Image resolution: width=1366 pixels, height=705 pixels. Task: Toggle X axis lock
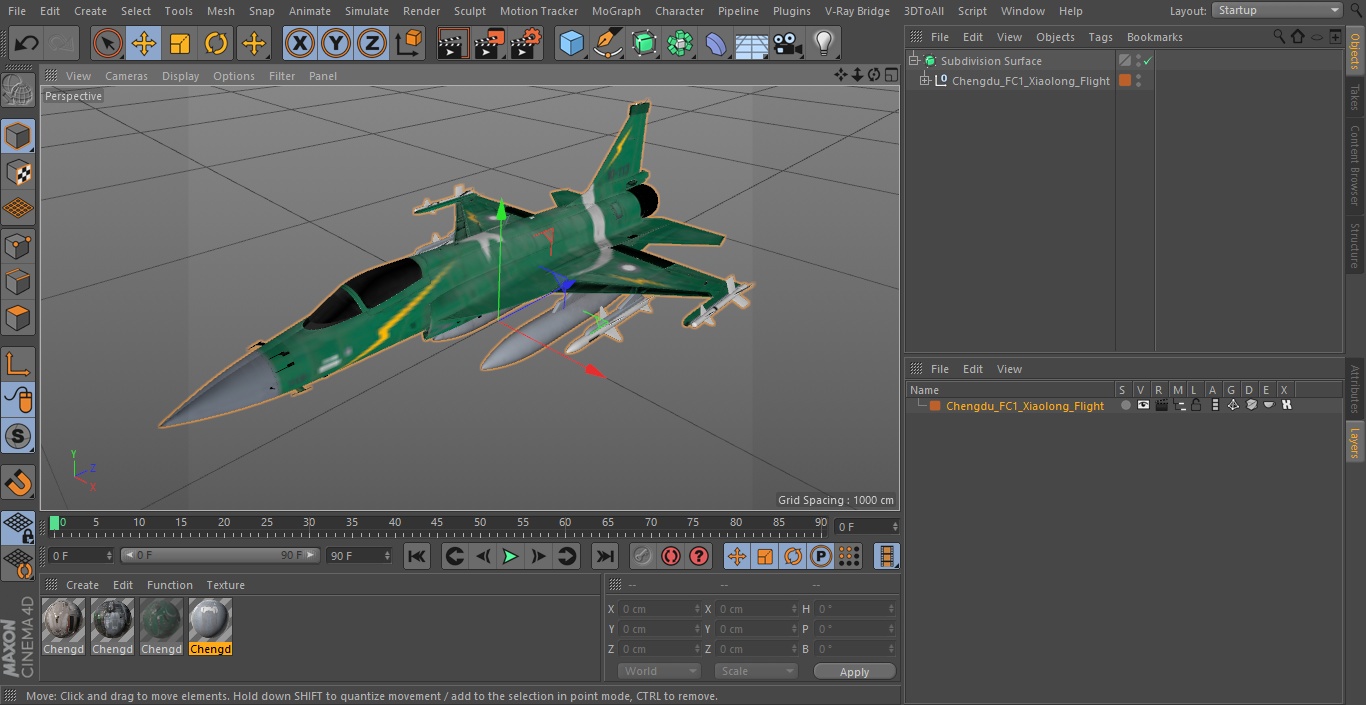[x=300, y=43]
